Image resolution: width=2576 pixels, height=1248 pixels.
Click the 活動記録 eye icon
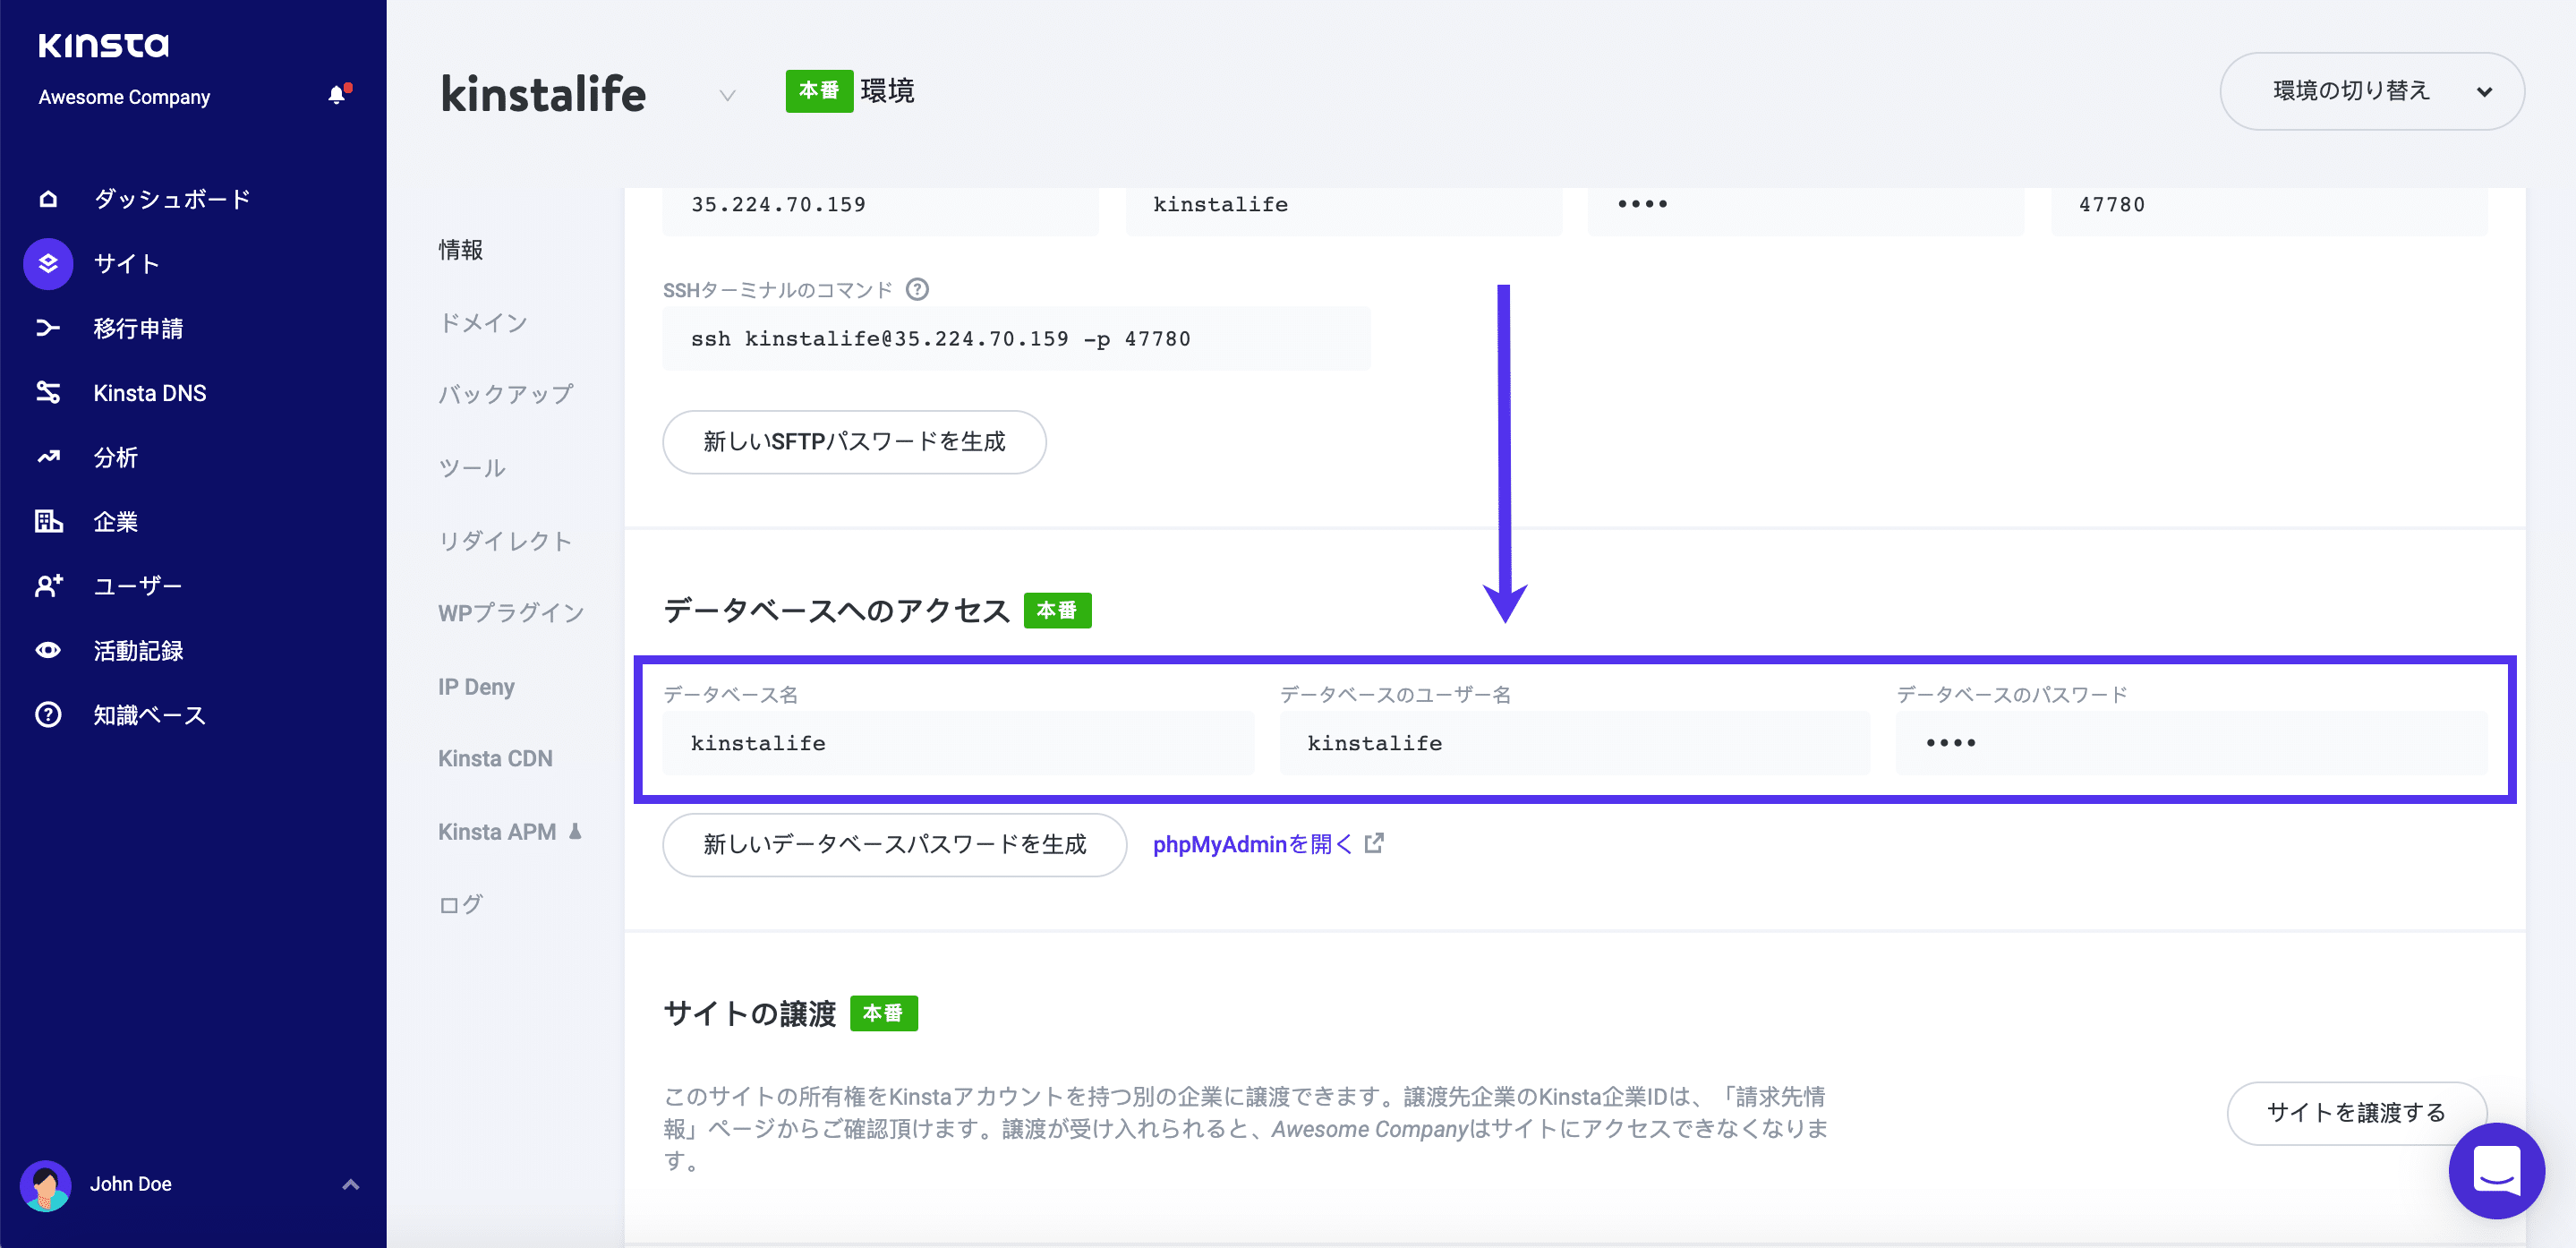click(x=48, y=650)
